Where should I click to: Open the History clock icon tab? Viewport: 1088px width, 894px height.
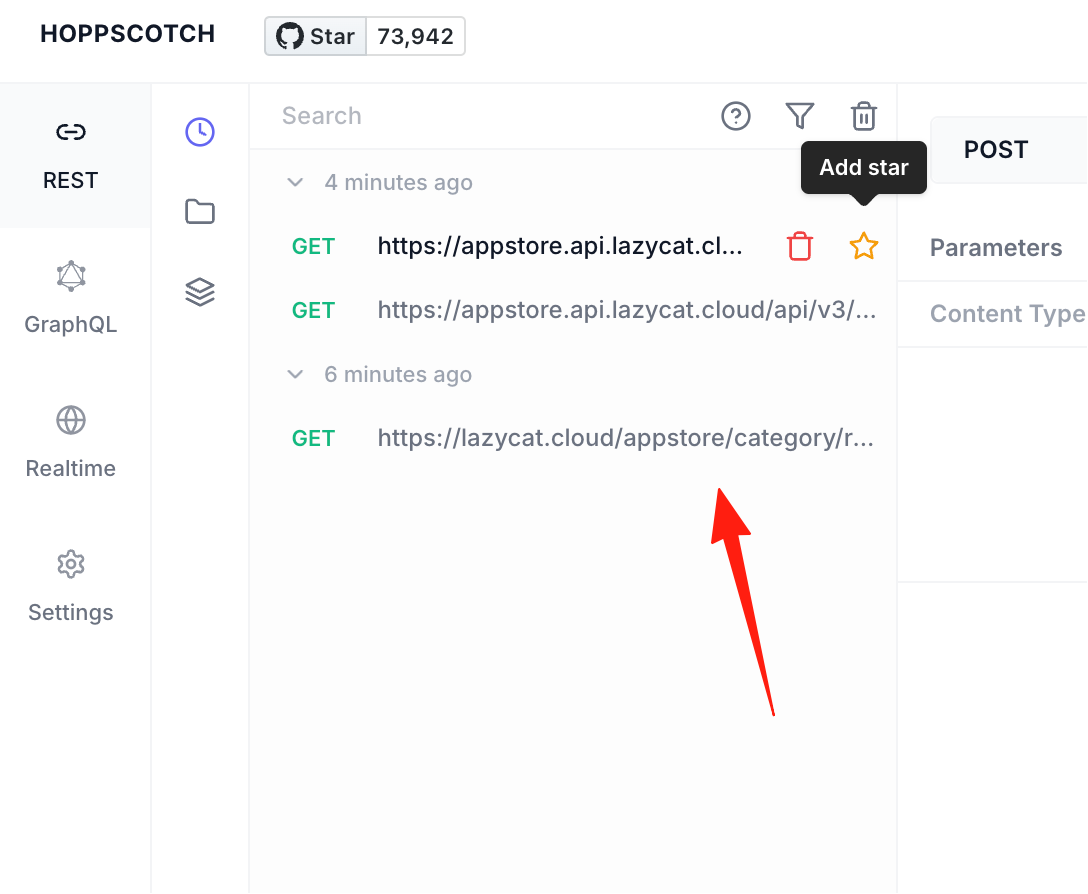(x=200, y=132)
